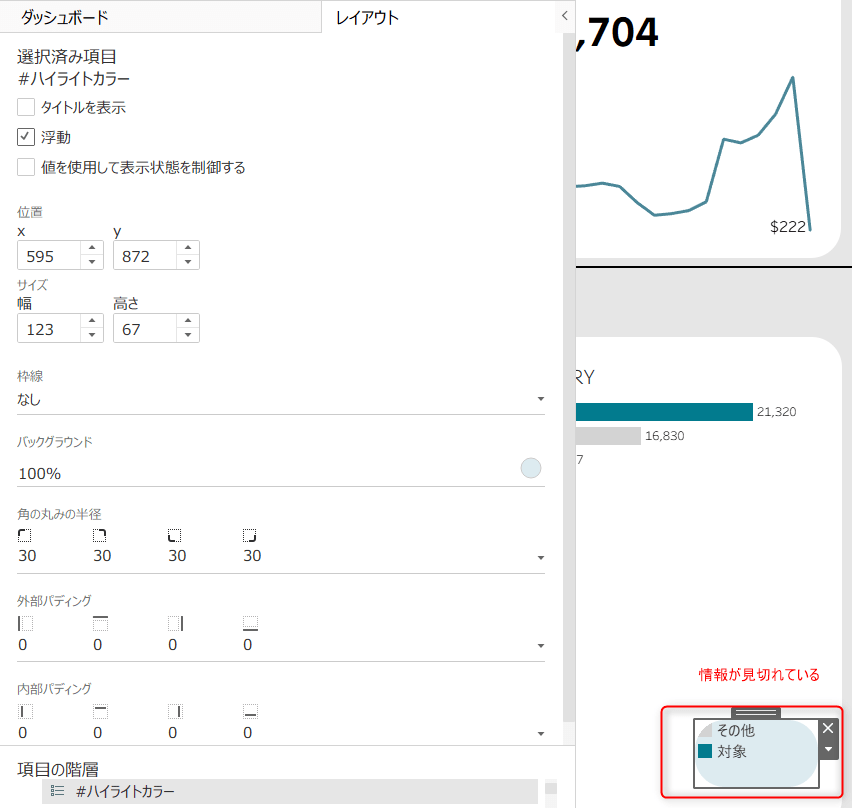Expand the 内部パディング dropdown arrow
Viewport: 852px width, 808px height.
pos(541,734)
